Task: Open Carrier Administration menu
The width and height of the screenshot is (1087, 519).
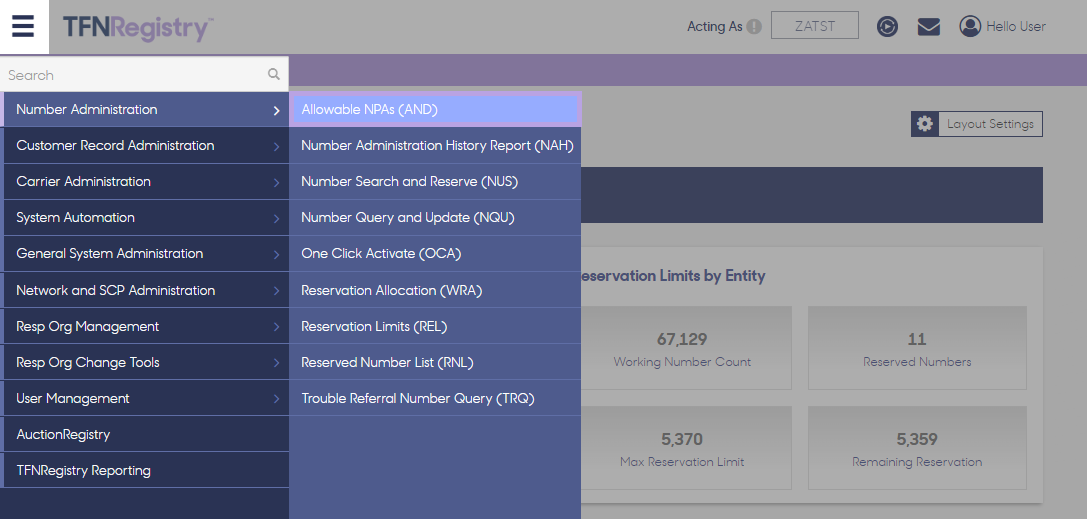Action: (144, 182)
